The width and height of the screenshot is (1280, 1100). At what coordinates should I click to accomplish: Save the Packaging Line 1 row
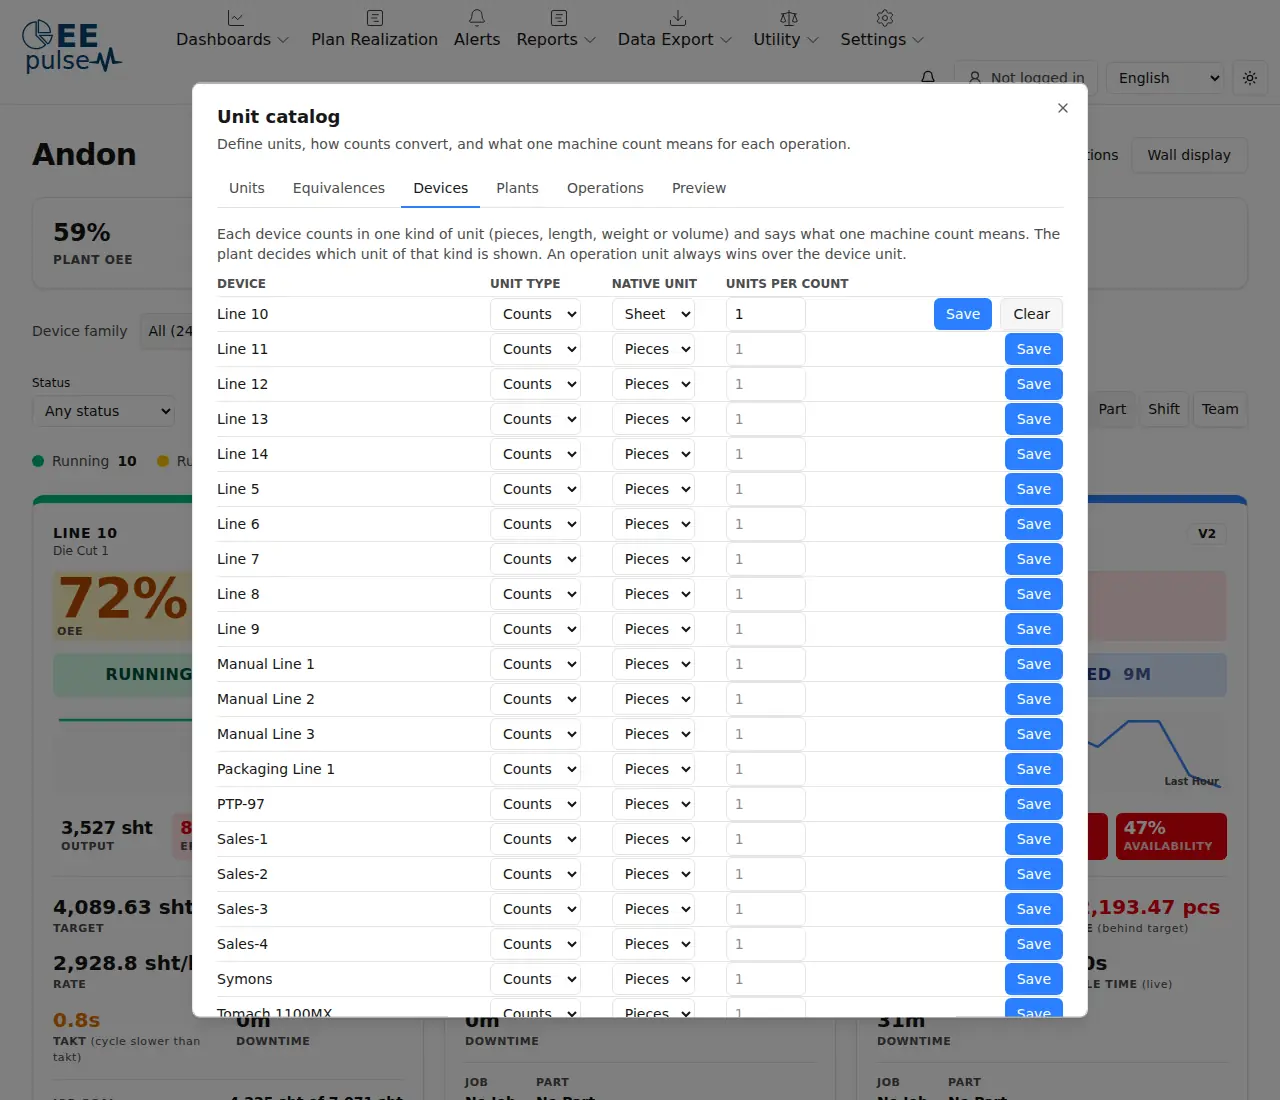[1034, 769]
